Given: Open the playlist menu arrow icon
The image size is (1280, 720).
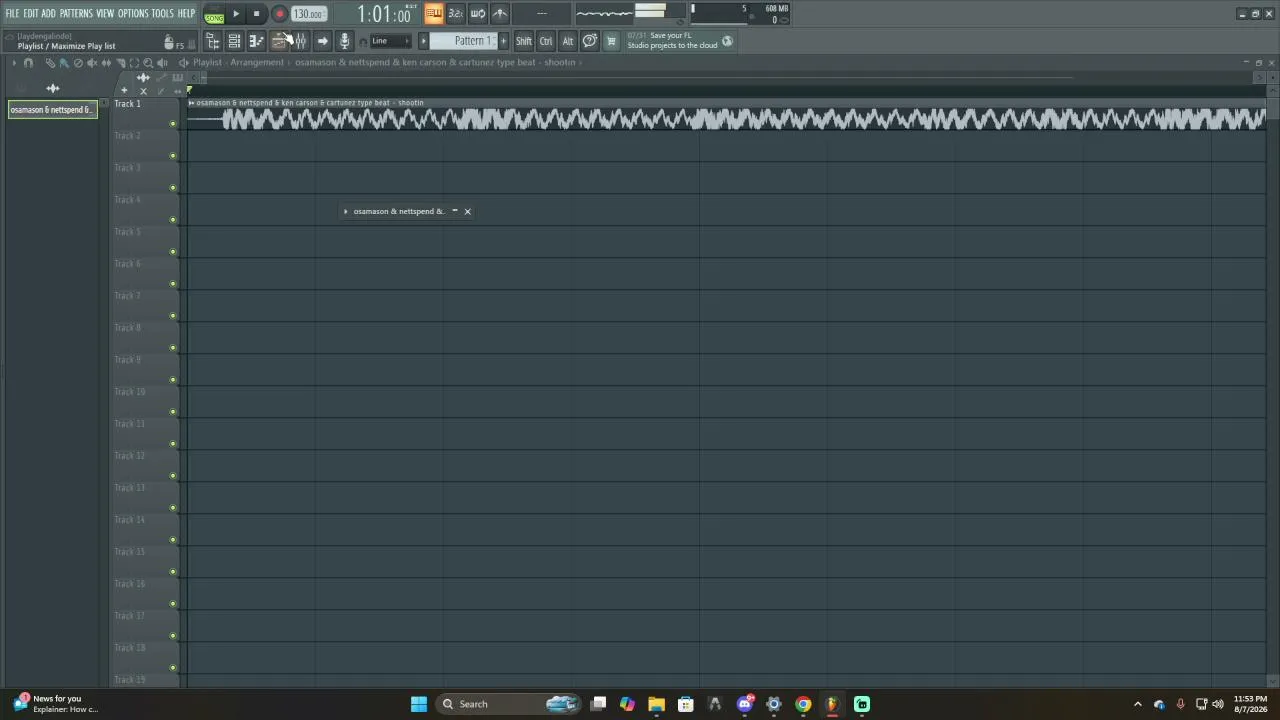Looking at the screenshot, I should [x=14, y=63].
